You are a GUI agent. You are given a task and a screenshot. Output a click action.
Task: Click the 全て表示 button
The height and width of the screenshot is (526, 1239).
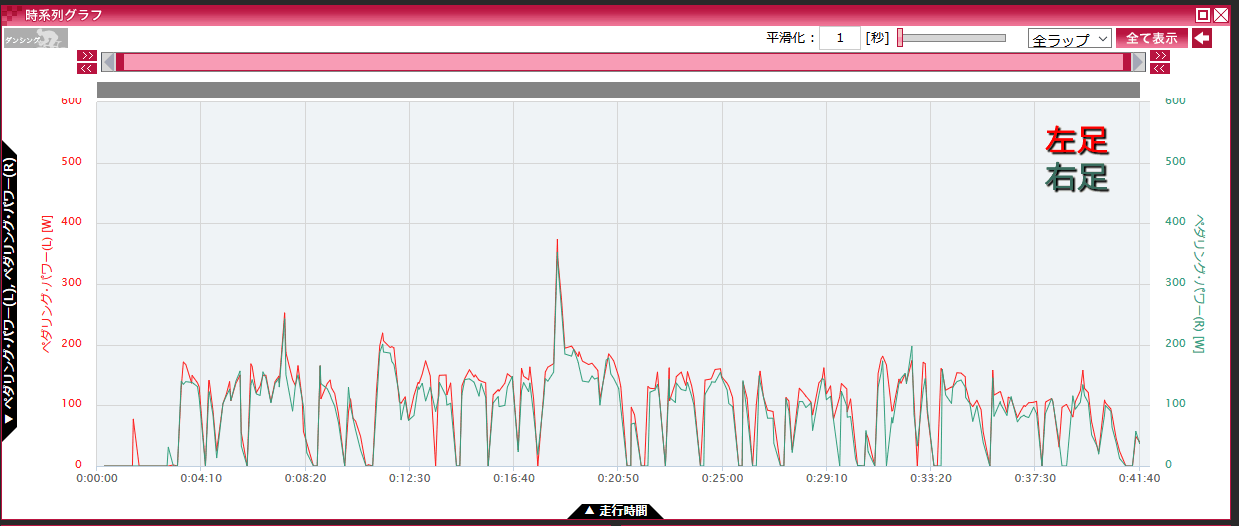tap(1151, 38)
